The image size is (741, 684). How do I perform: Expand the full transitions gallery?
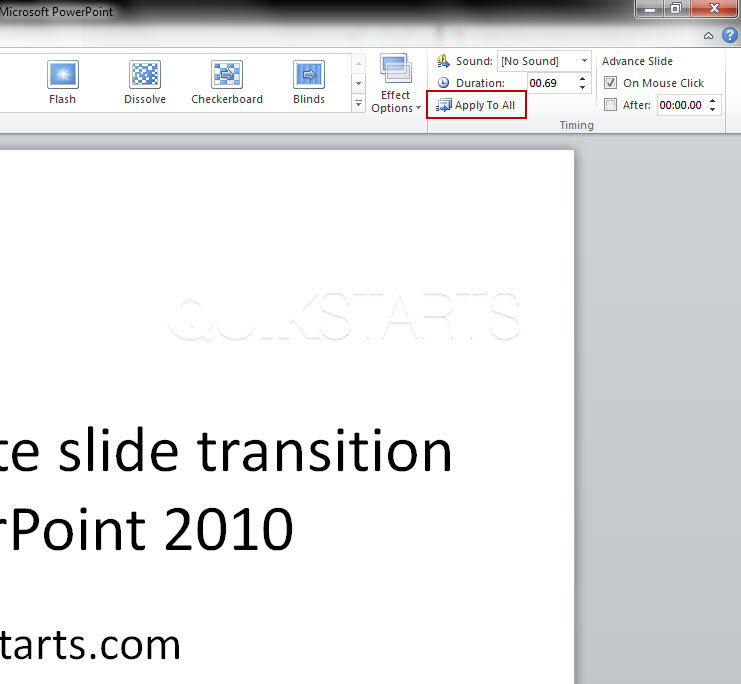pyautogui.click(x=358, y=103)
